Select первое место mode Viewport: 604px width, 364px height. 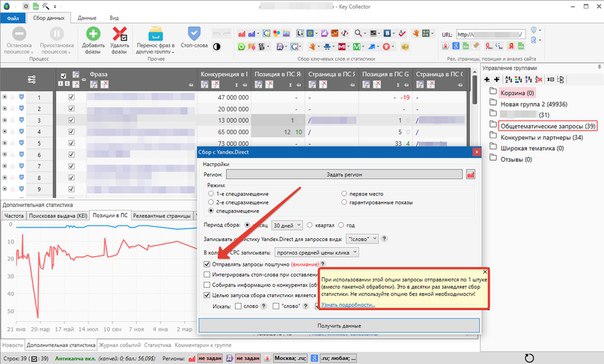(344, 194)
